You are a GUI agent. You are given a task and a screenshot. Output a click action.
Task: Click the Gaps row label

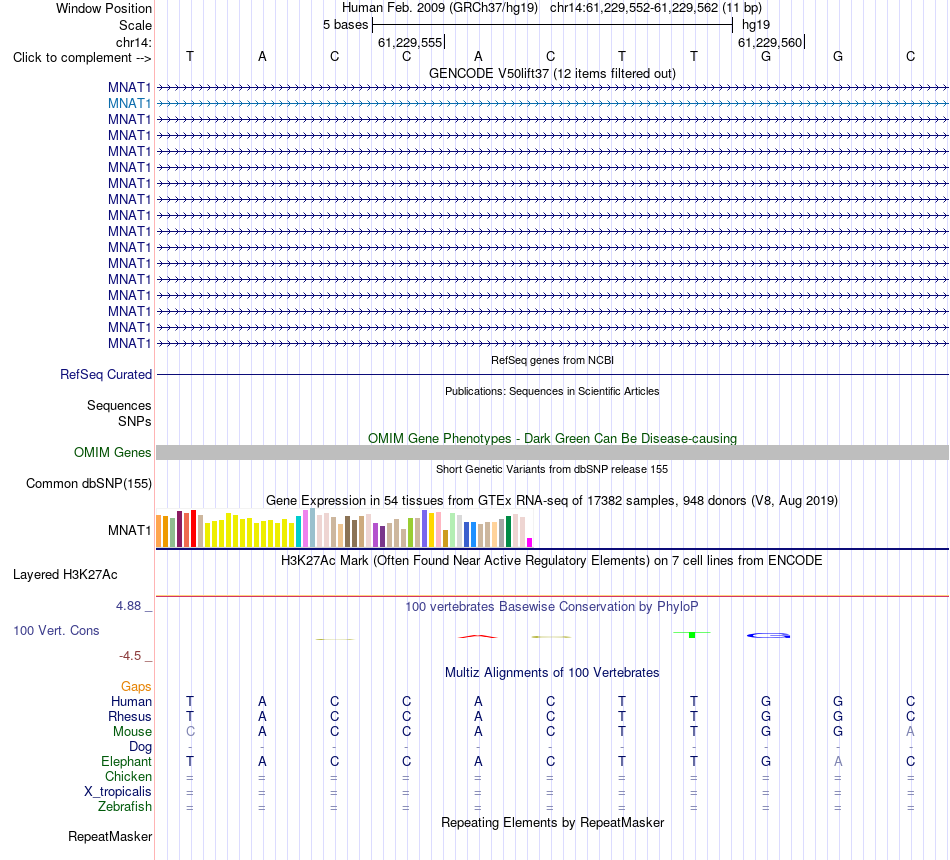136,686
